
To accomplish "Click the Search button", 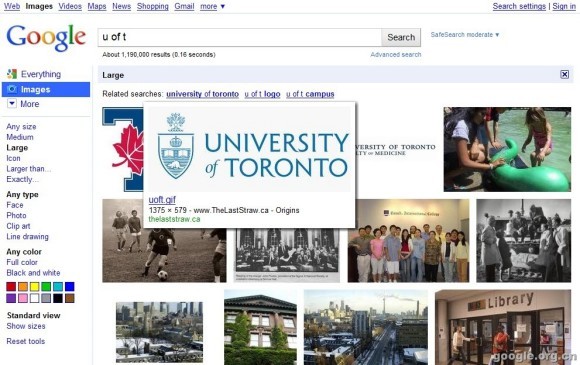I will click(401, 37).
